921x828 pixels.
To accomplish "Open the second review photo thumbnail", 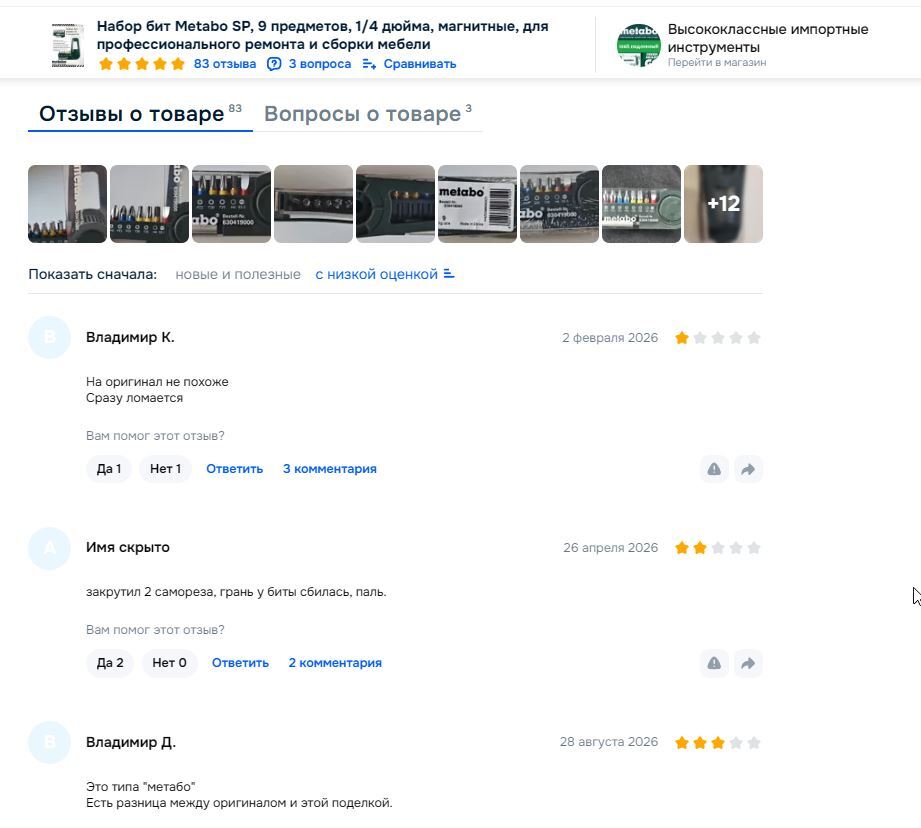I will (150, 204).
